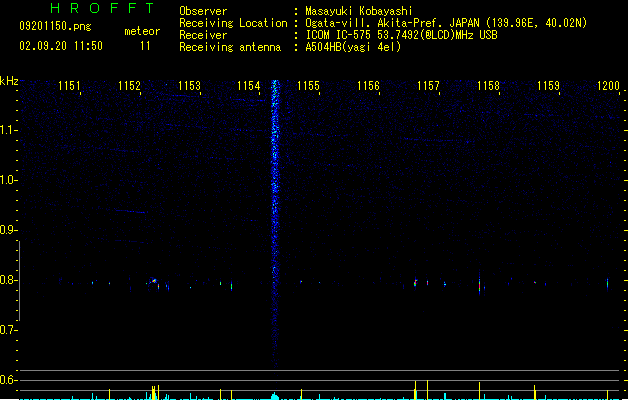Click the 0.8 frequency axis label

coord(8,280)
